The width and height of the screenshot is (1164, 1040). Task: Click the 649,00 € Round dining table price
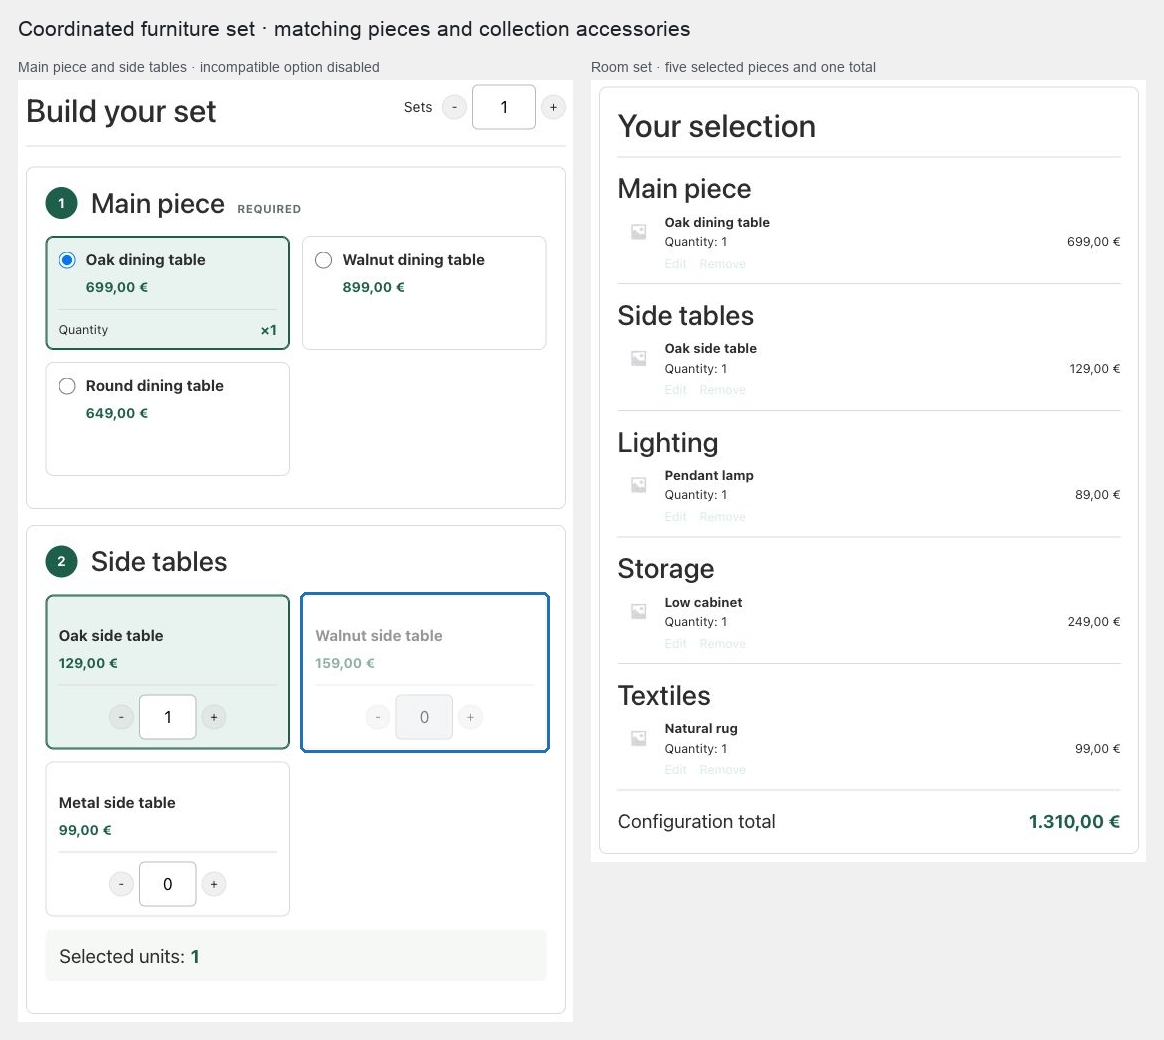point(117,413)
